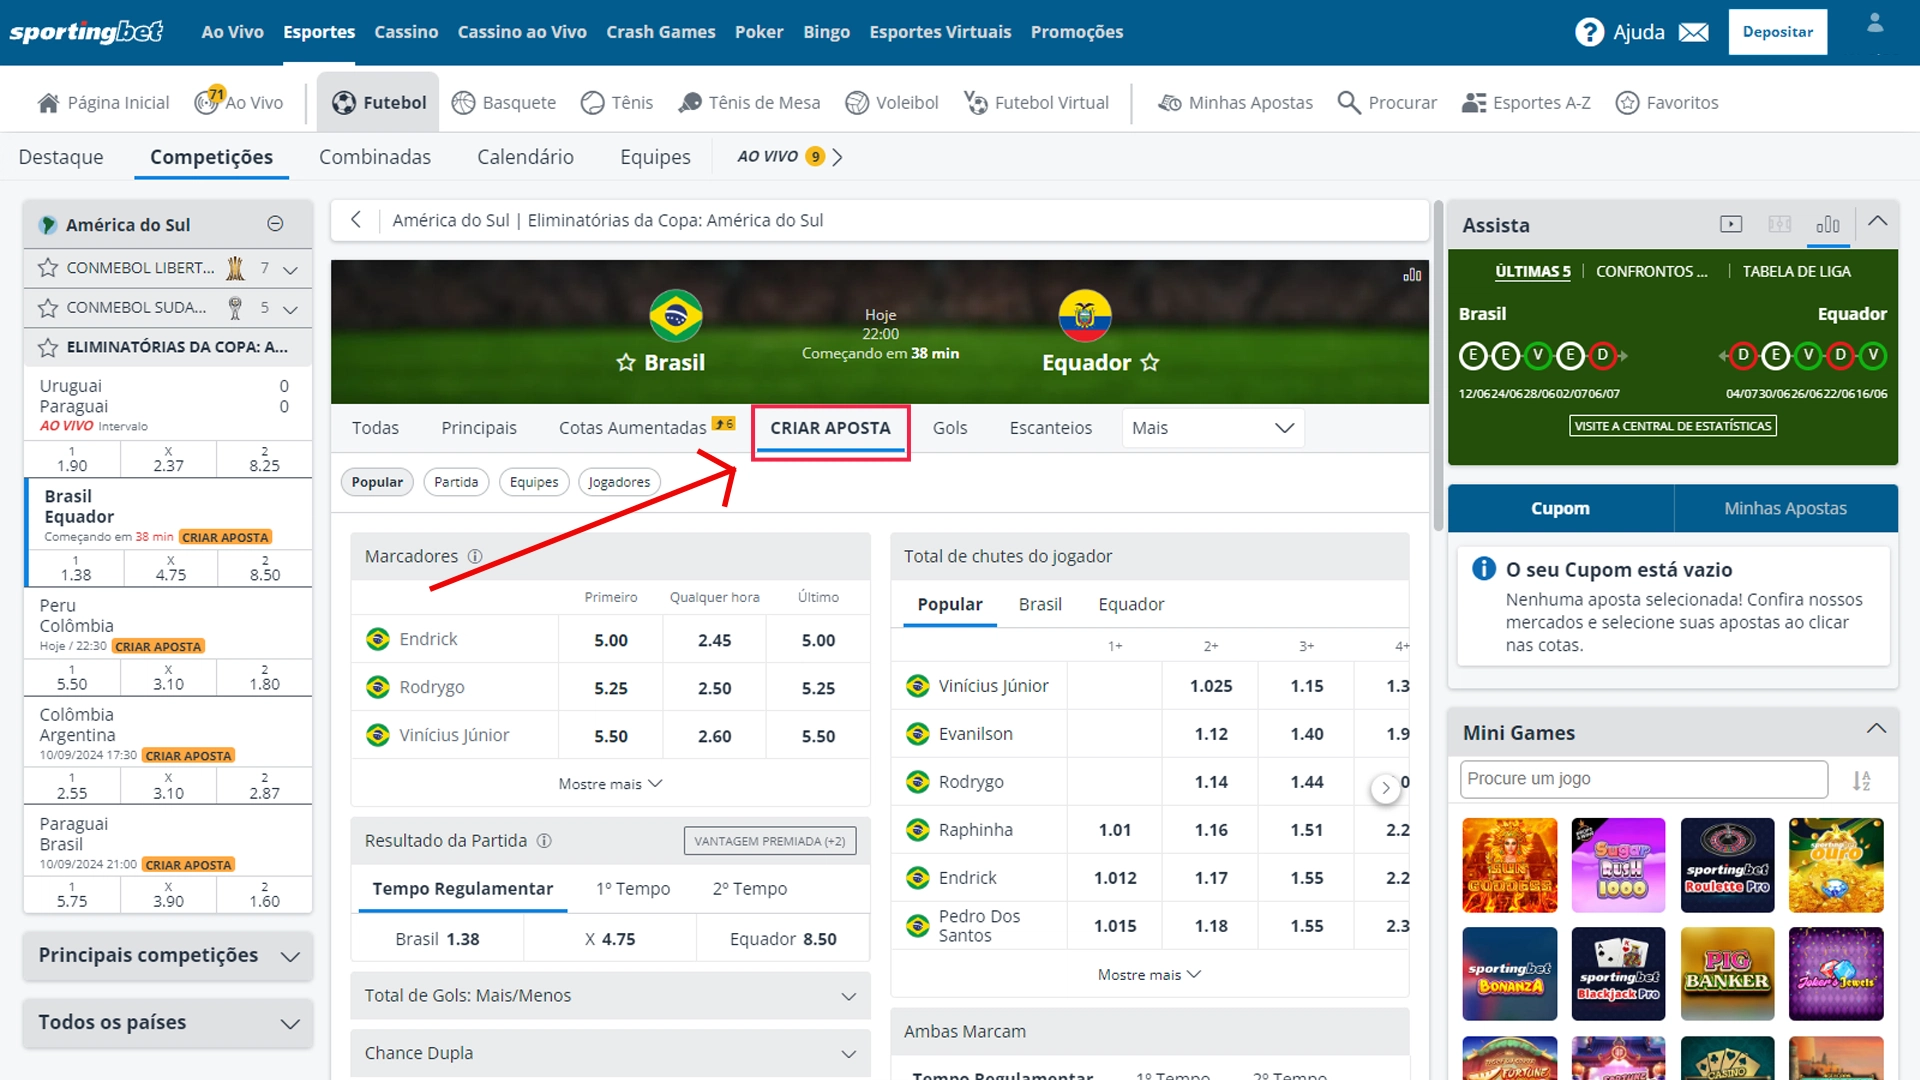The width and height of the screenshot is (1920, 1080).
Task: Select statistics bar chart icon in Assista
Action: [1827, 224]
